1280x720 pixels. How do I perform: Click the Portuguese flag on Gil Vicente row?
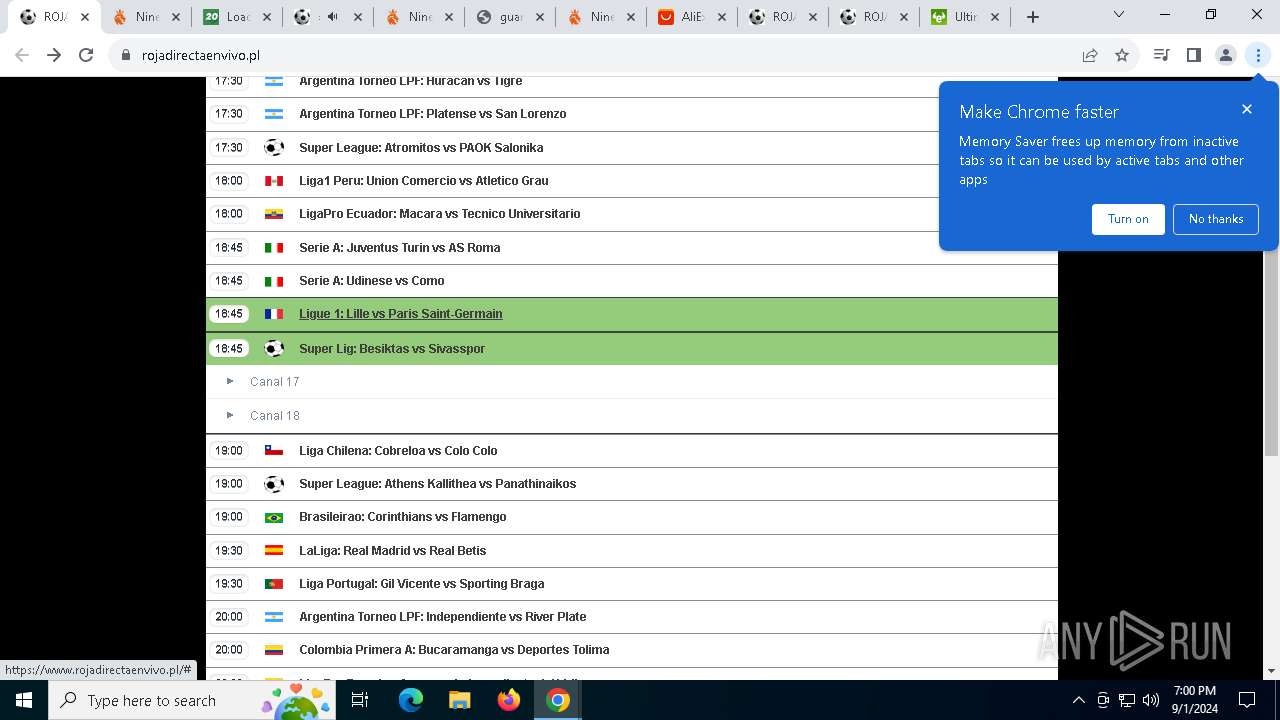click(273, 583)
